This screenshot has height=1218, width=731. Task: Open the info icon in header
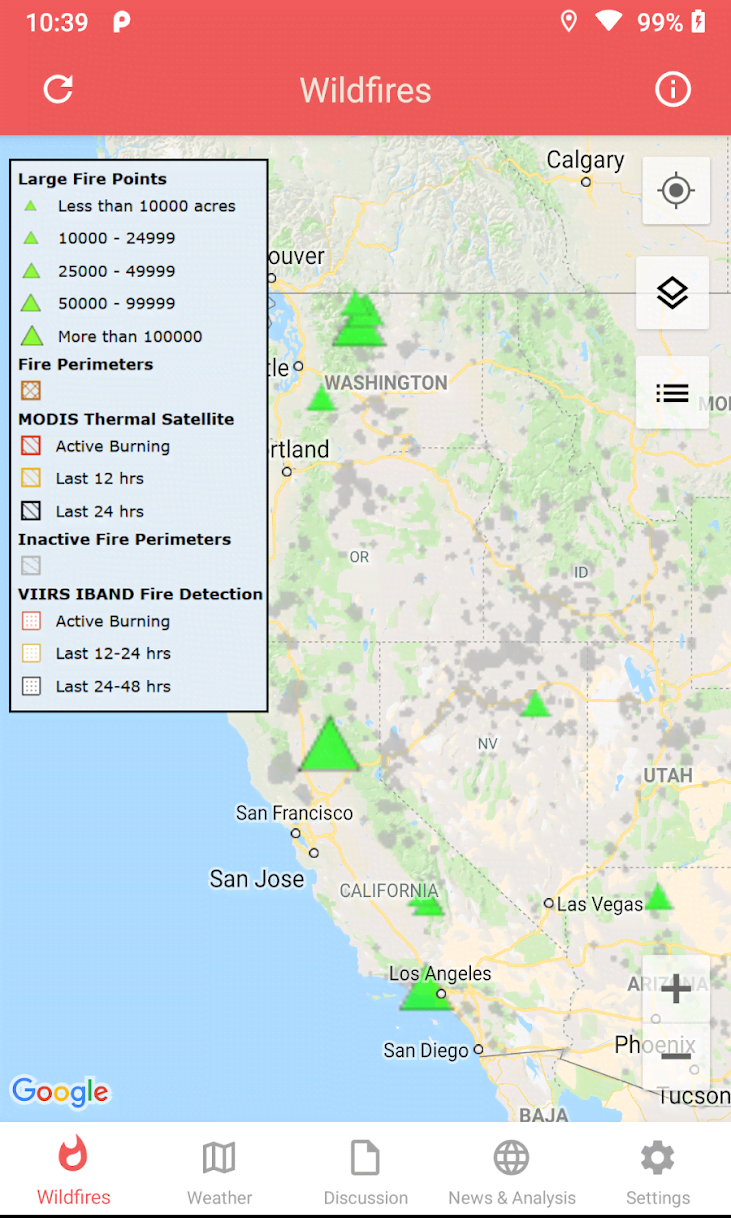(x=673, y=90)
